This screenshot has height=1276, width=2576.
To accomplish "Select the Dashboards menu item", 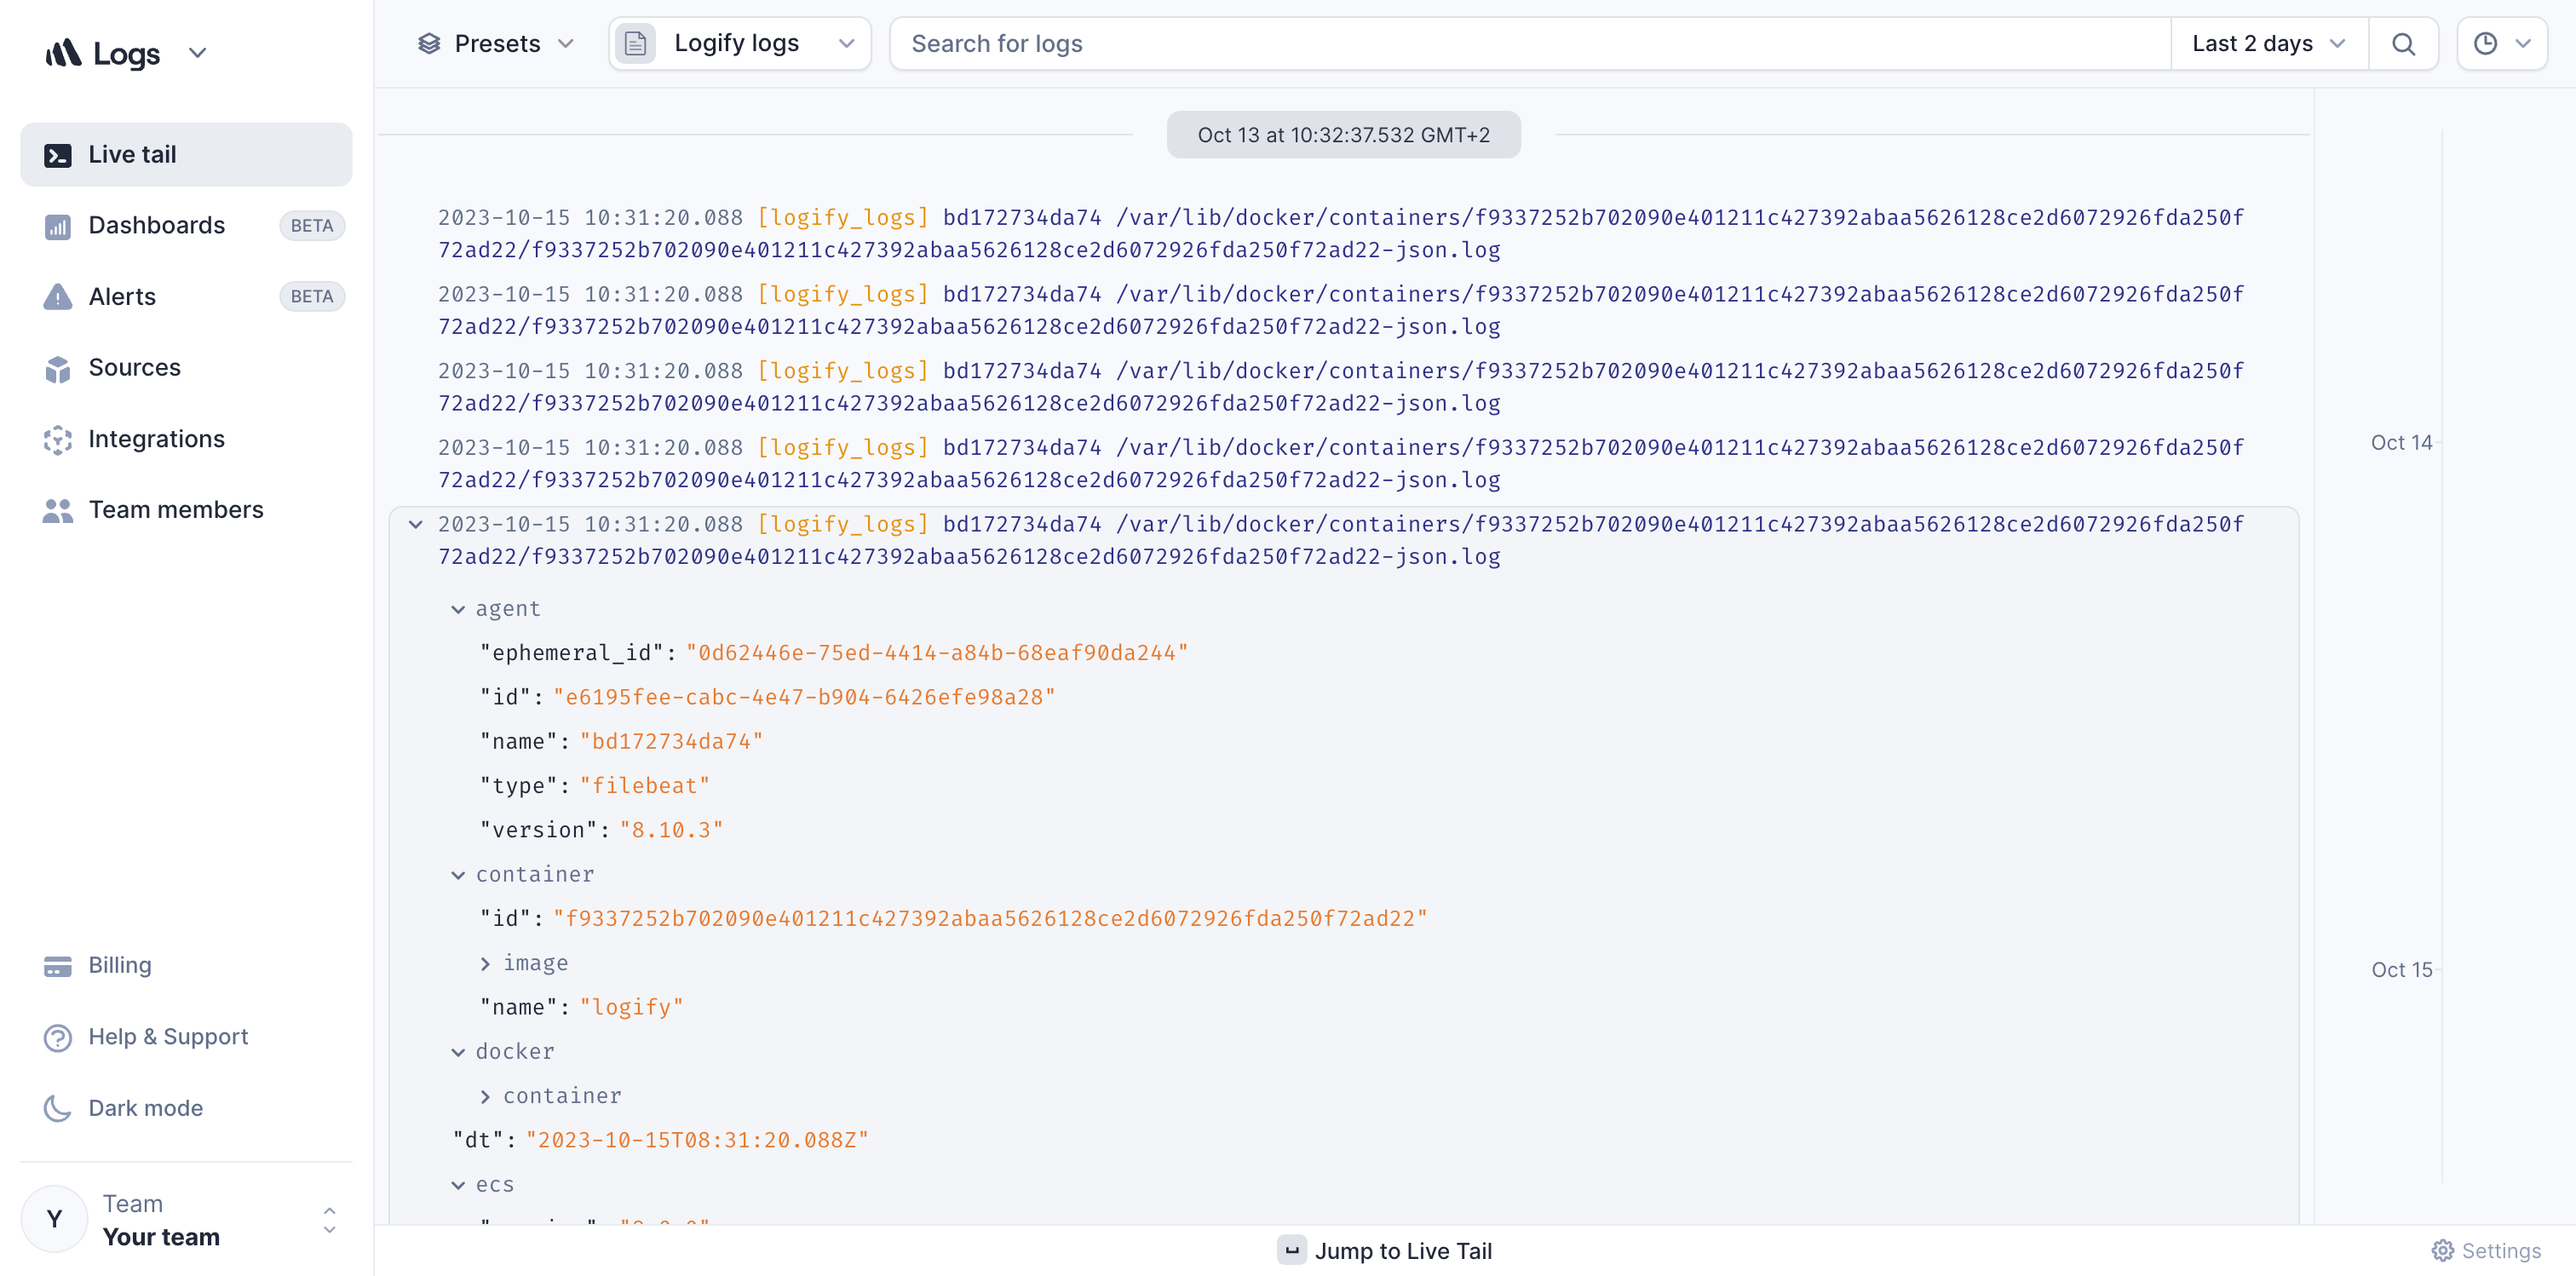I will click(156, 225).
